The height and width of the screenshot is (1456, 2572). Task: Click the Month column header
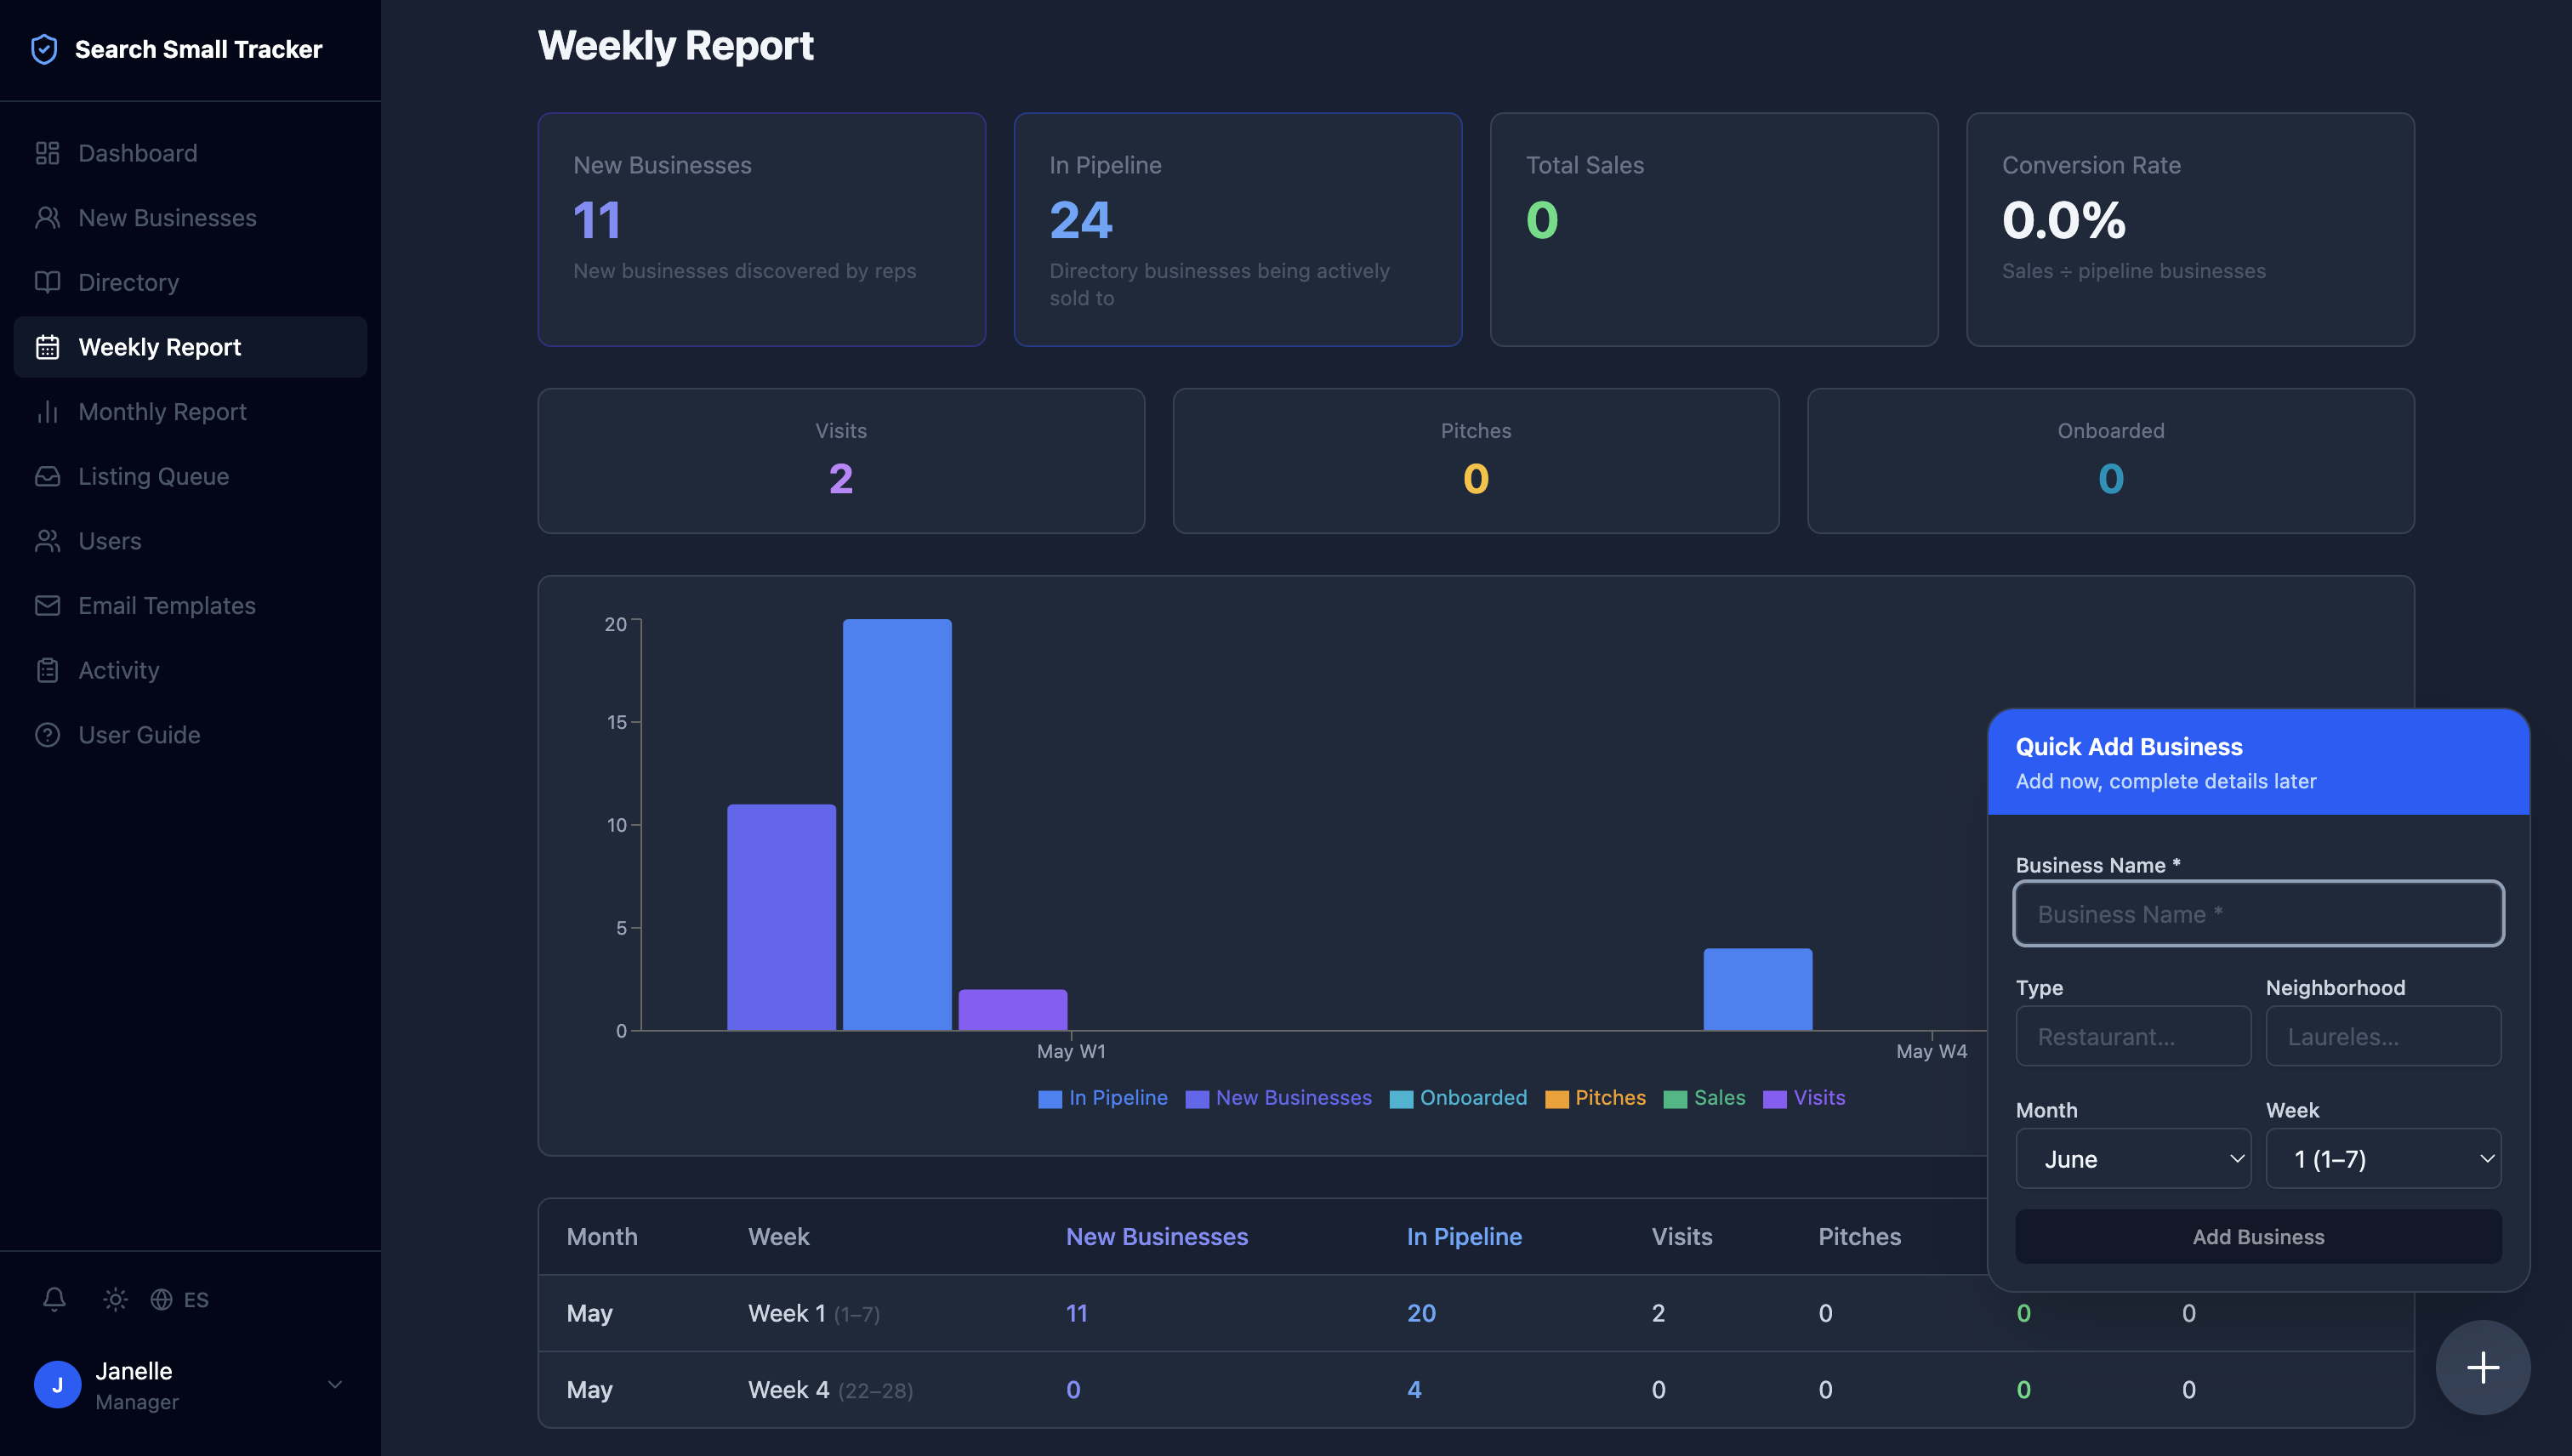[x=601, y=1237]
